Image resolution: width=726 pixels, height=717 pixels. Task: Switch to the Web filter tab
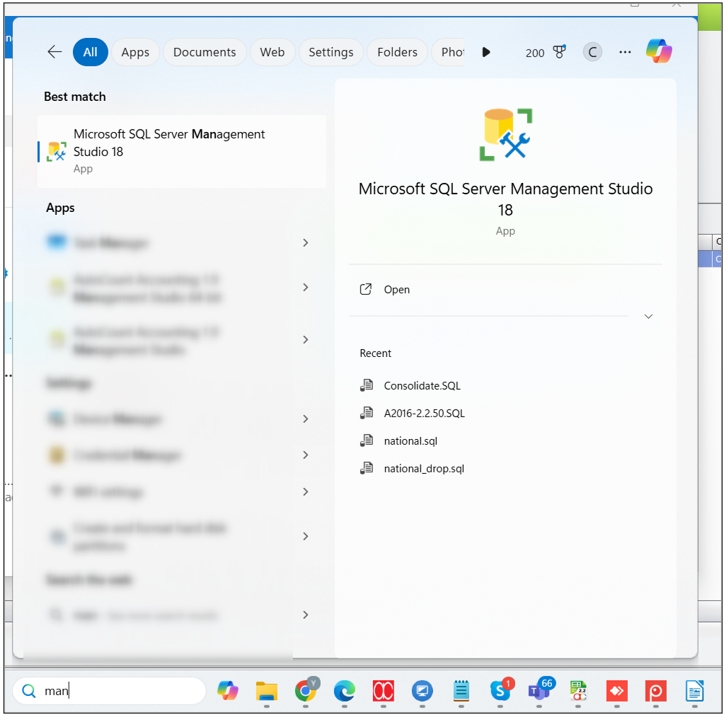coord(272,52)
